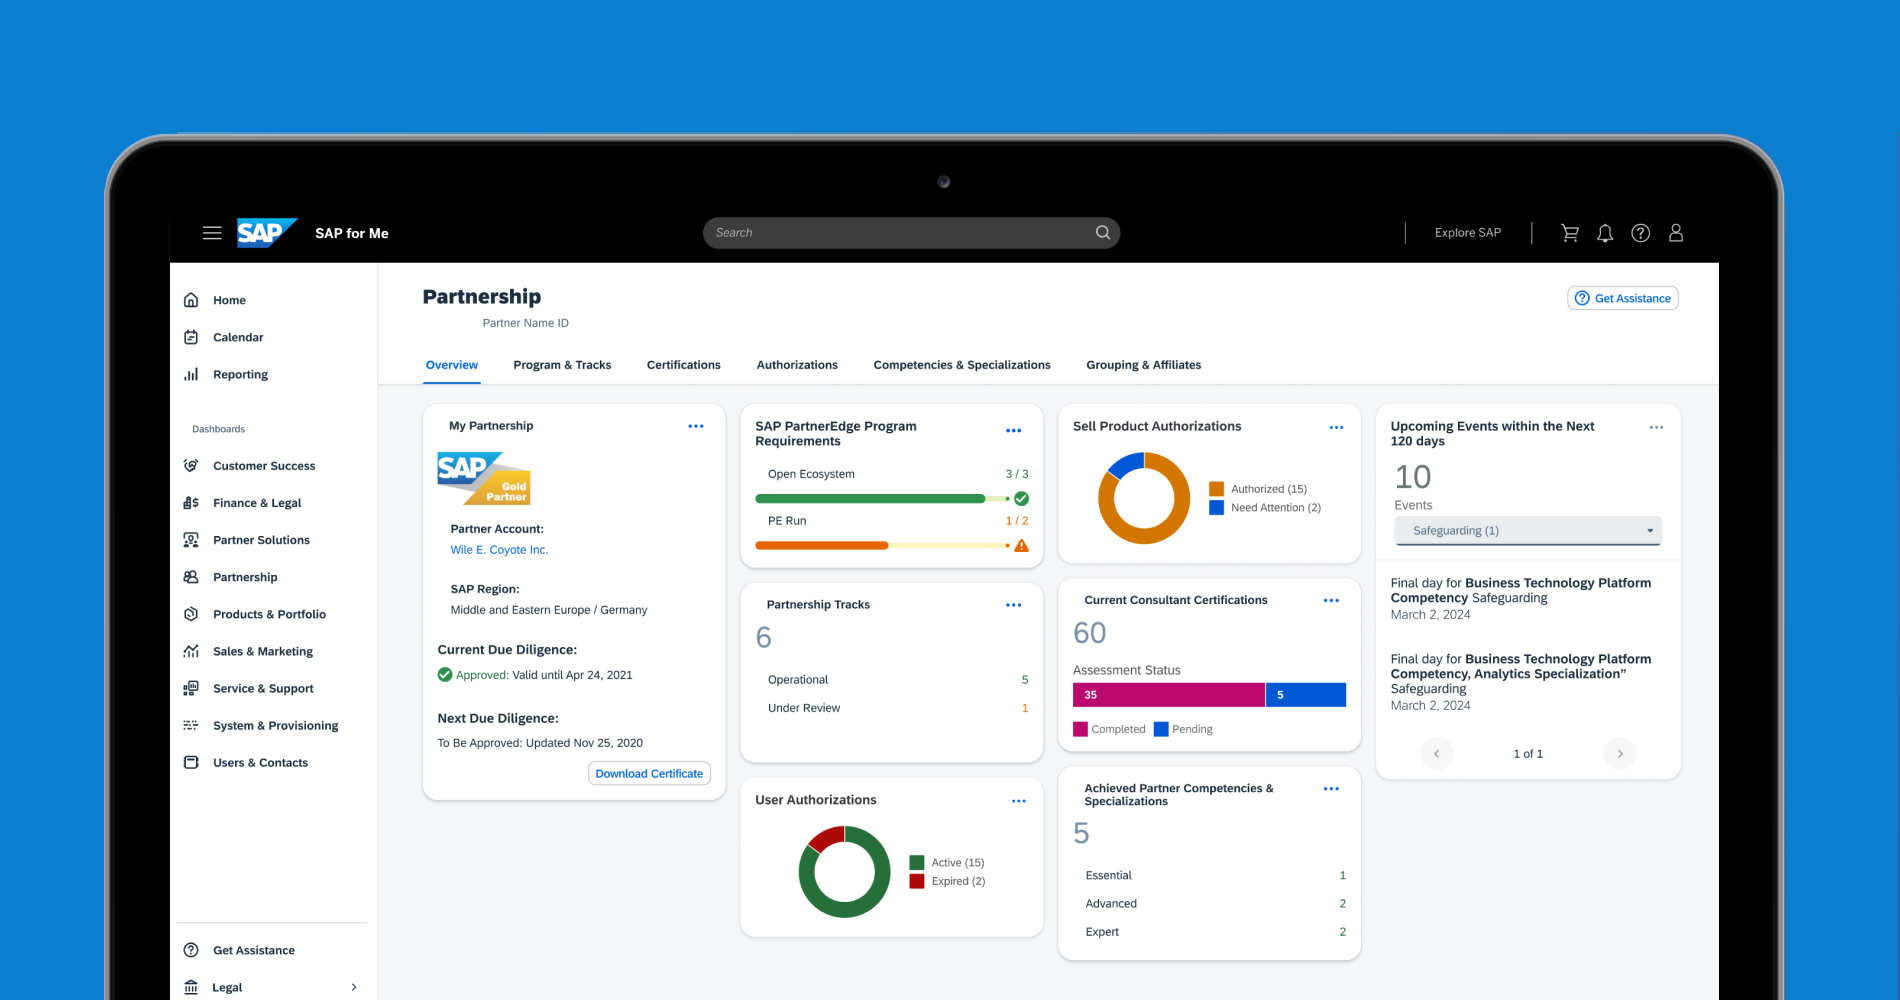1900x1000 pixels.
Task: Switch to Program & Tracks tab
Action: pyautogui.click(x=562, y=365)
